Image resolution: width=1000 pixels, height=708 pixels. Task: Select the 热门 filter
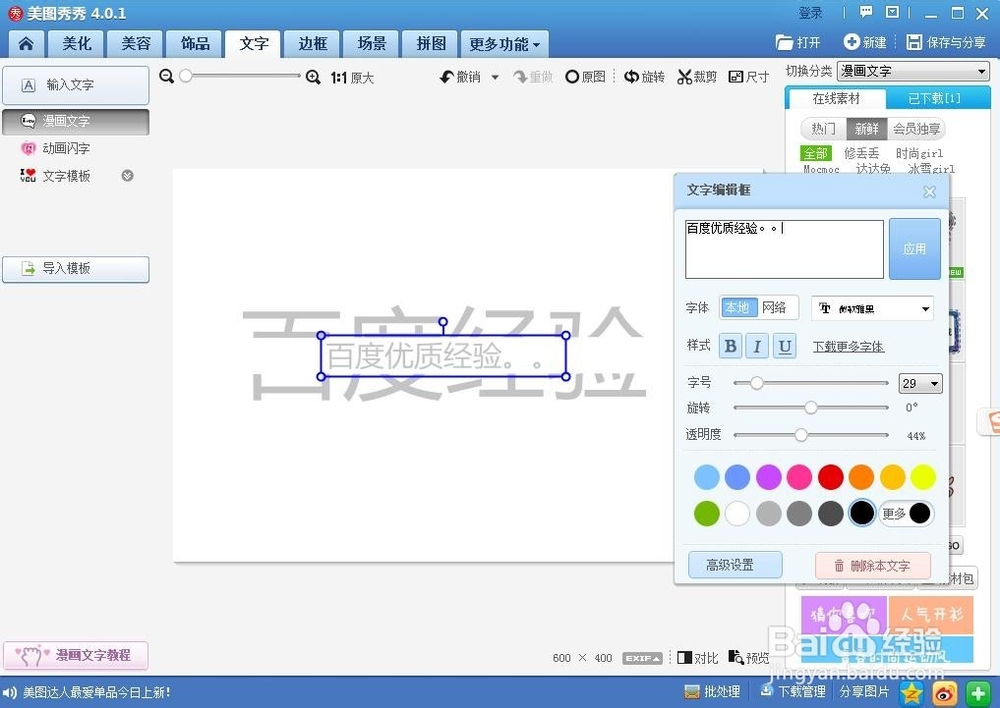823,129
